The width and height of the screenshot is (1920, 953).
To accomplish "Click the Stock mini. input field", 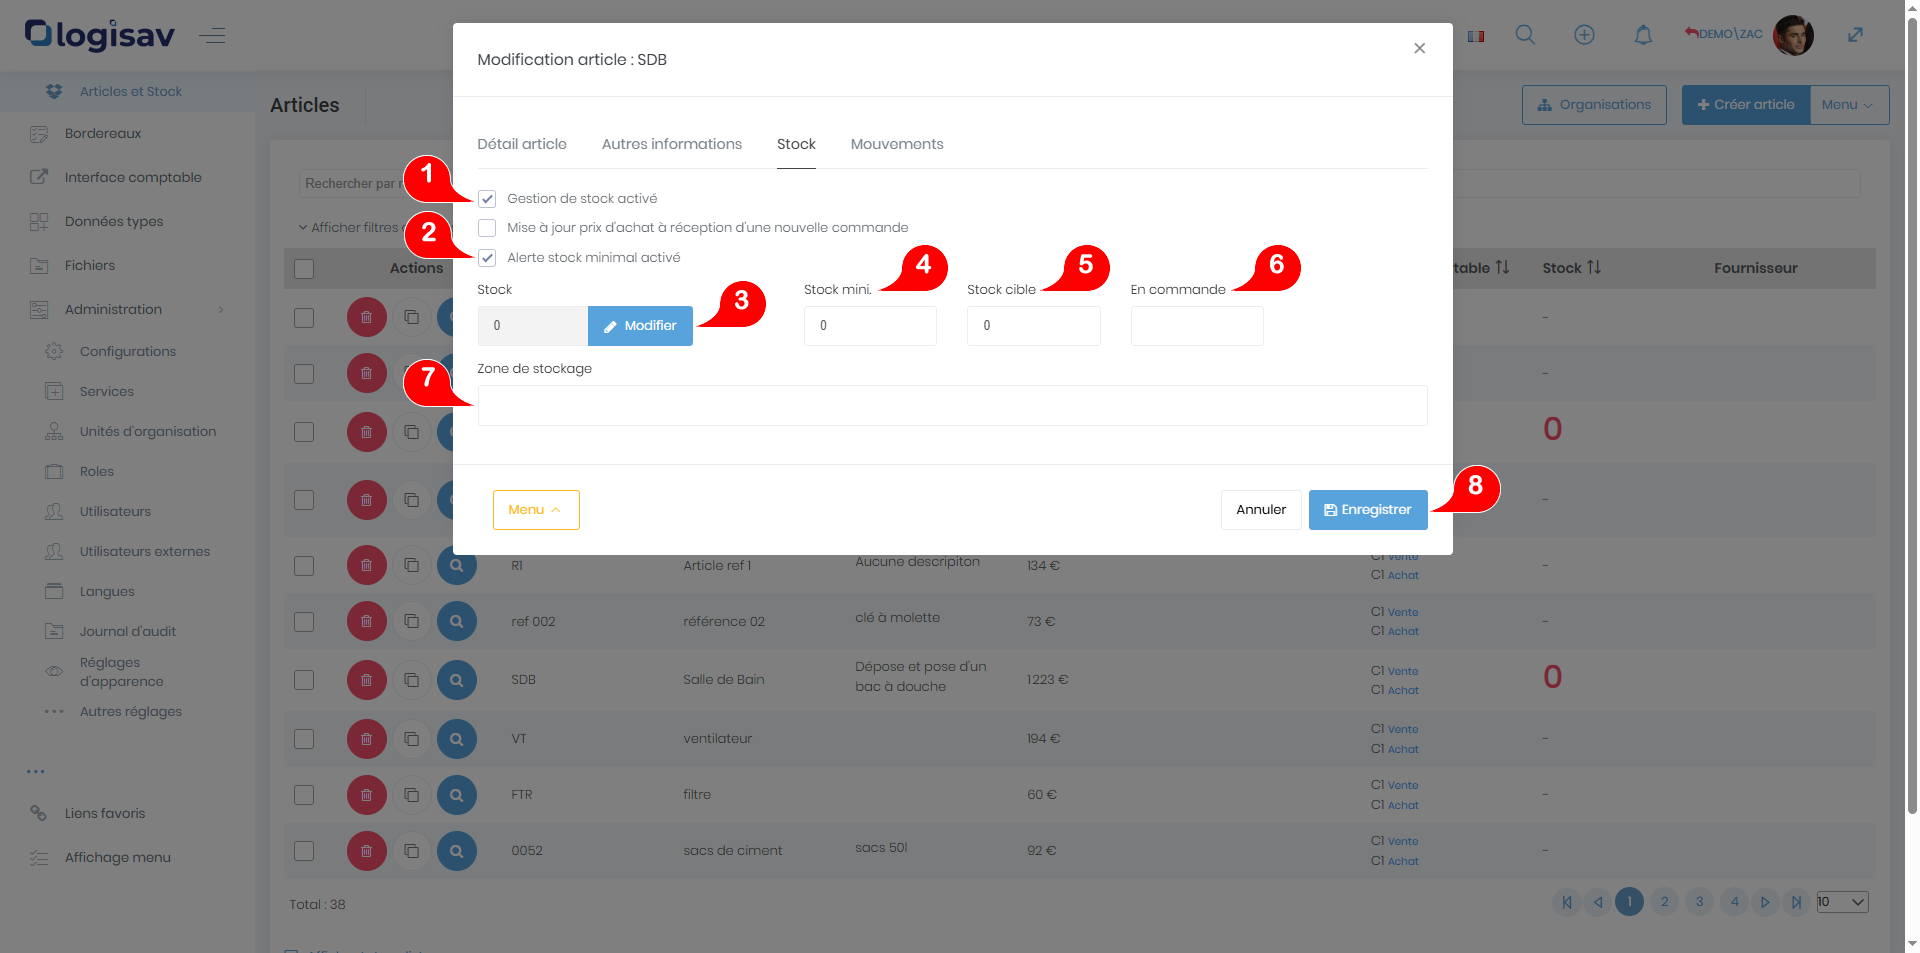I will tap(869, 326).
